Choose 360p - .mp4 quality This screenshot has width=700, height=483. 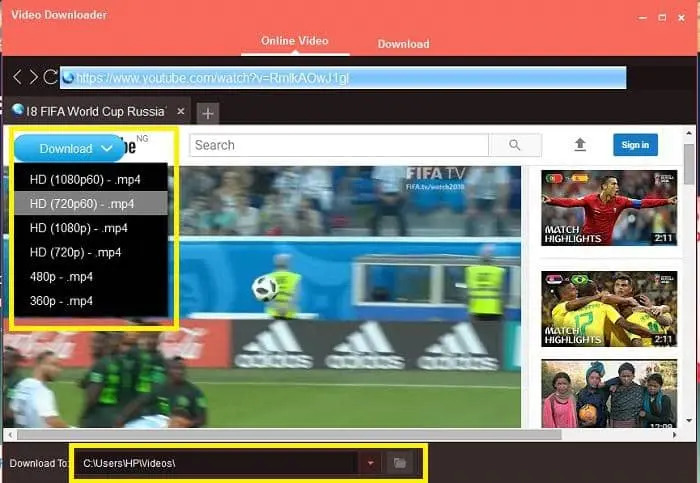click(x=61, y=300)
